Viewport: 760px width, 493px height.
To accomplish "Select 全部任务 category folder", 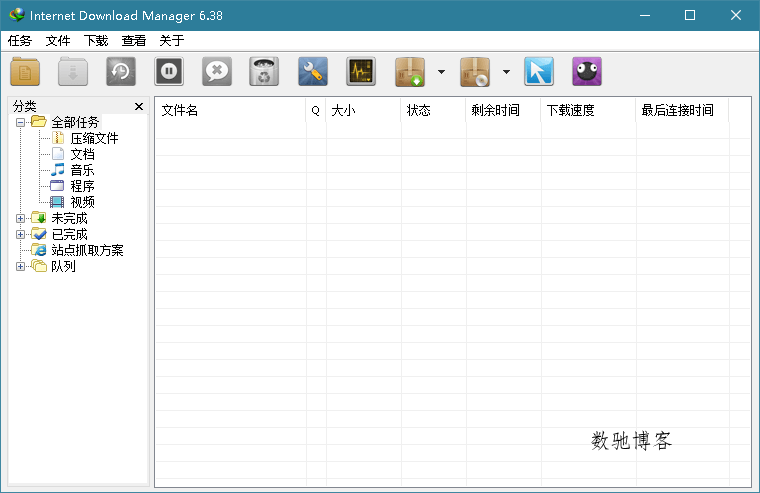I will click(x=75, y=122).
